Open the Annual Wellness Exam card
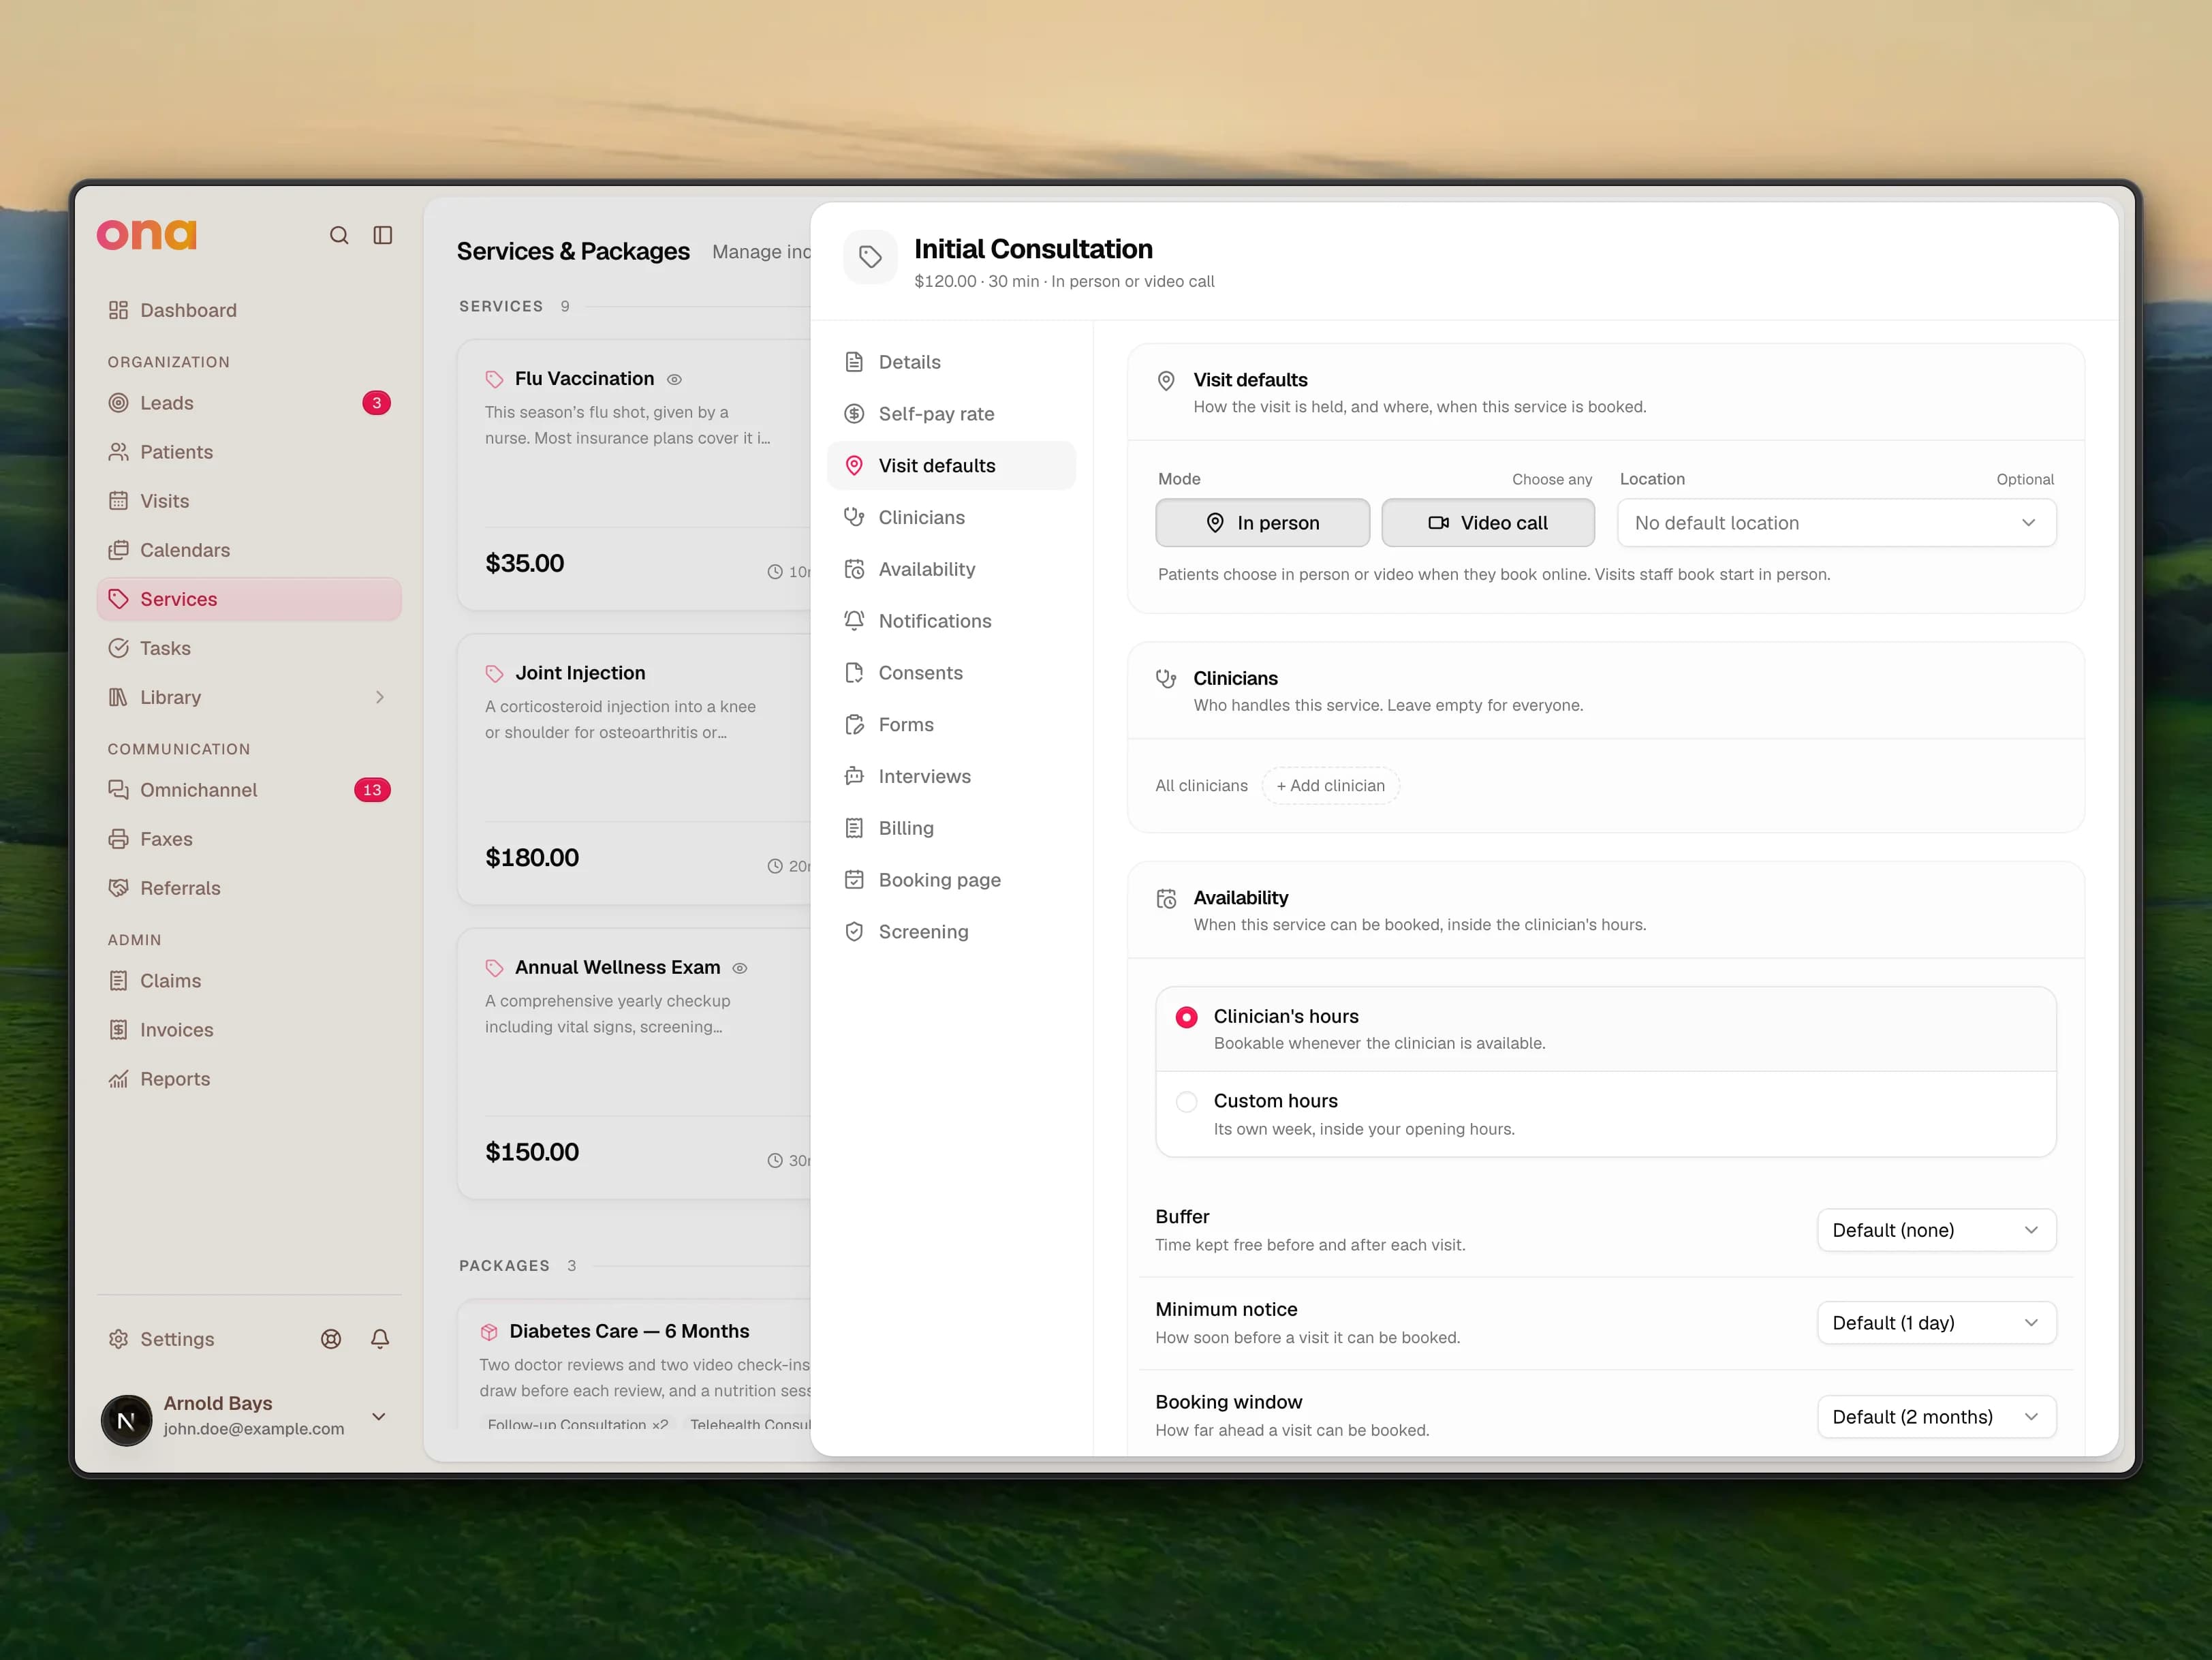 (x=635, y=1064)
